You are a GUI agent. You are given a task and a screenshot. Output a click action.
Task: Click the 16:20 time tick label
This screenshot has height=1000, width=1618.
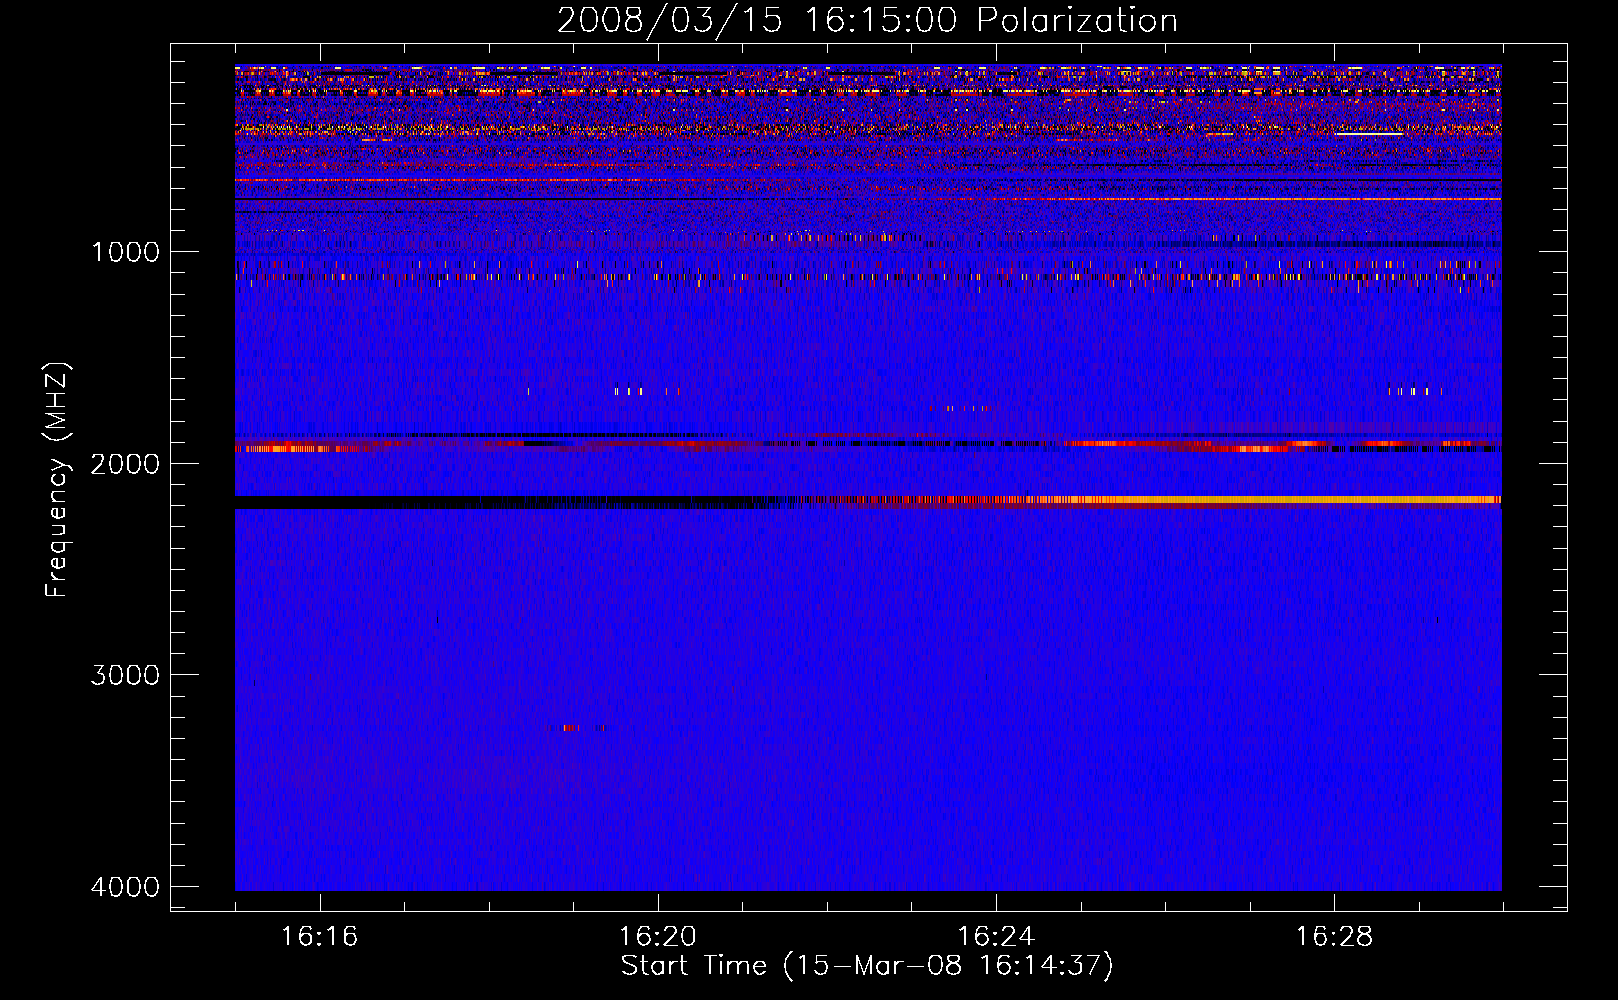pos(657,937)
